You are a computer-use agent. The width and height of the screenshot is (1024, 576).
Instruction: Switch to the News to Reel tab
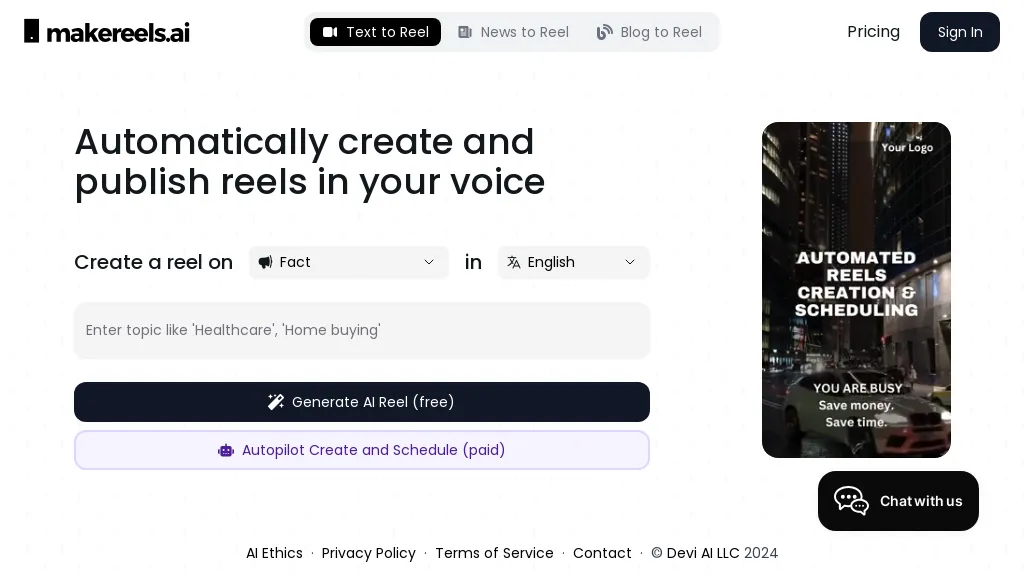(x=513, y=32)
